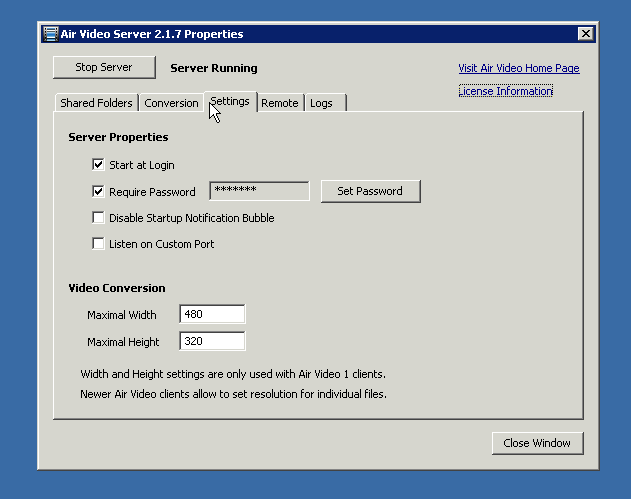Click the Set Password button

[371, 191]
